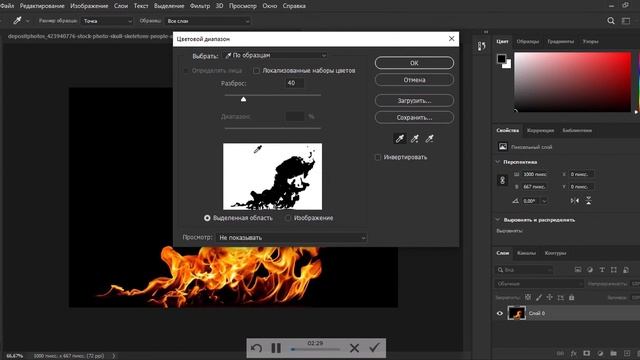Click the pause button in recording bar
The width and height of the screenshot is (640, 360).
[276, 348]
